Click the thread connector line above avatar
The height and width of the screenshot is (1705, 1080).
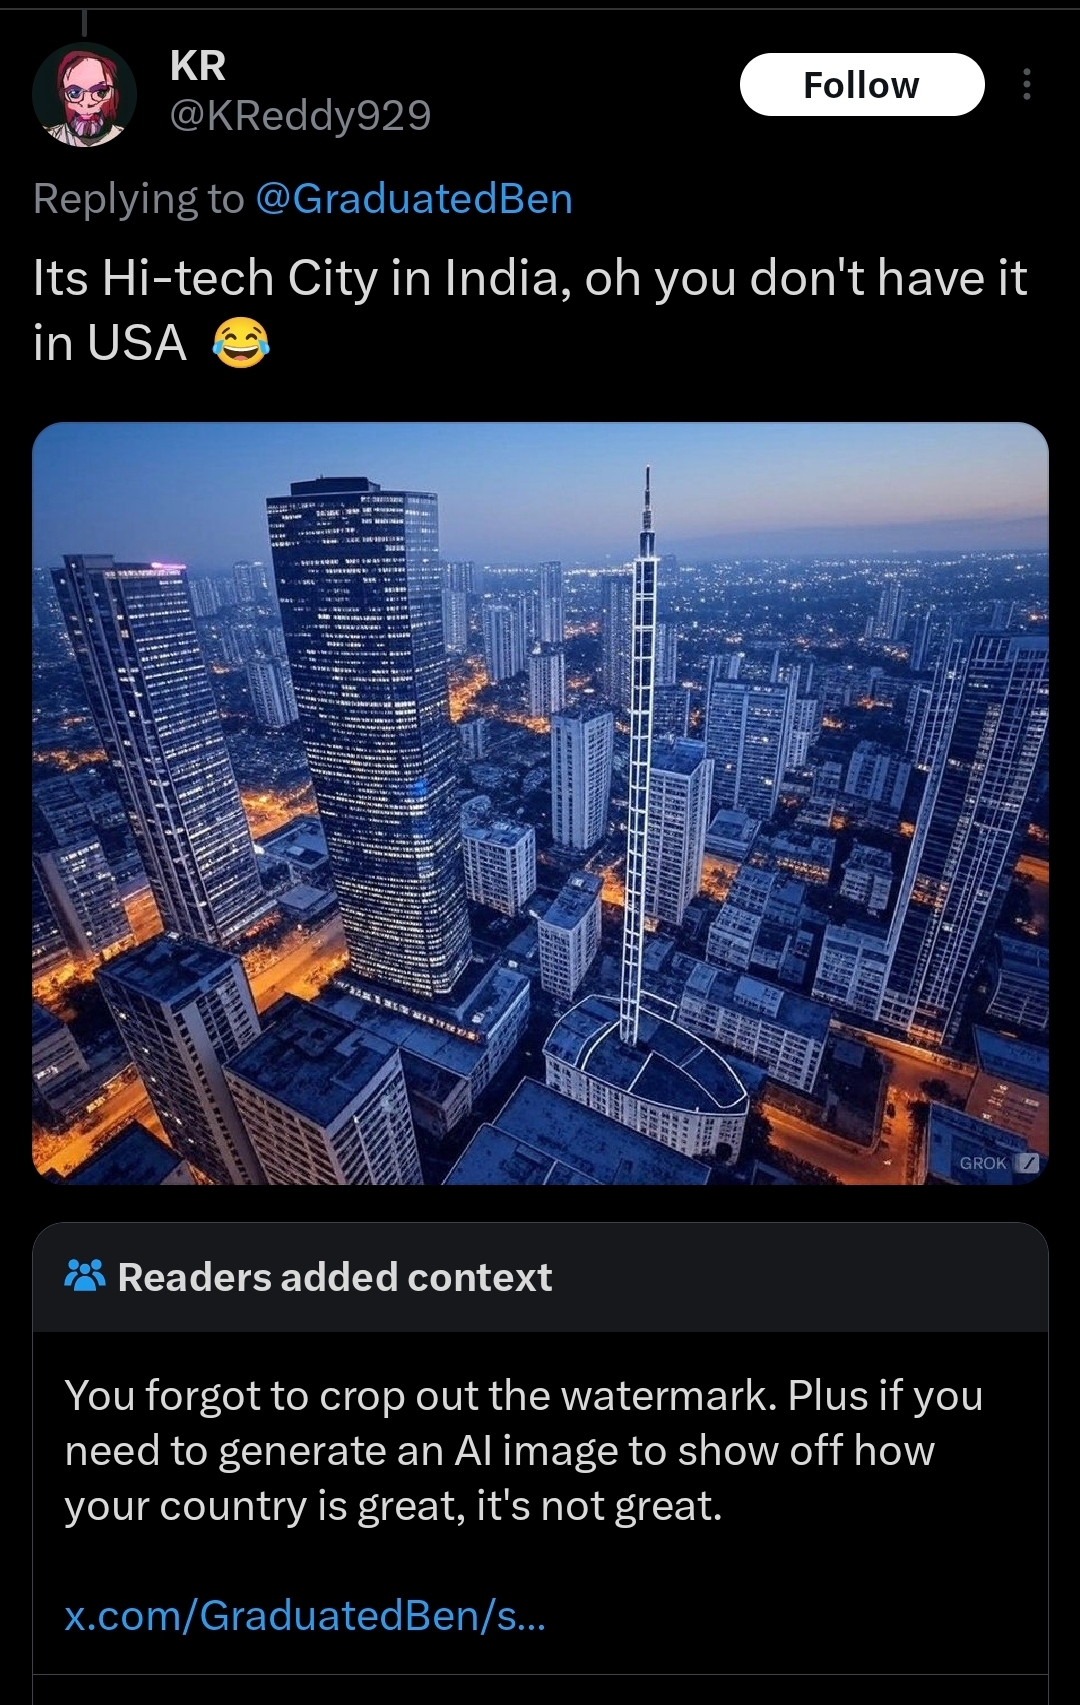pyautogui.click(x=84, y=22)
